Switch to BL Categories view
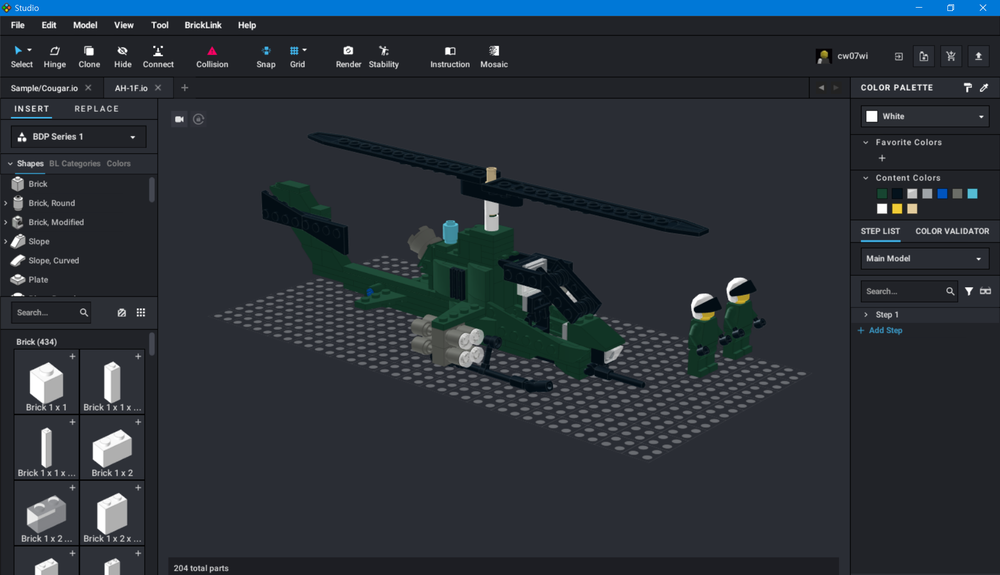Screen dimensions: 1000x575 [x=75, y=164]
